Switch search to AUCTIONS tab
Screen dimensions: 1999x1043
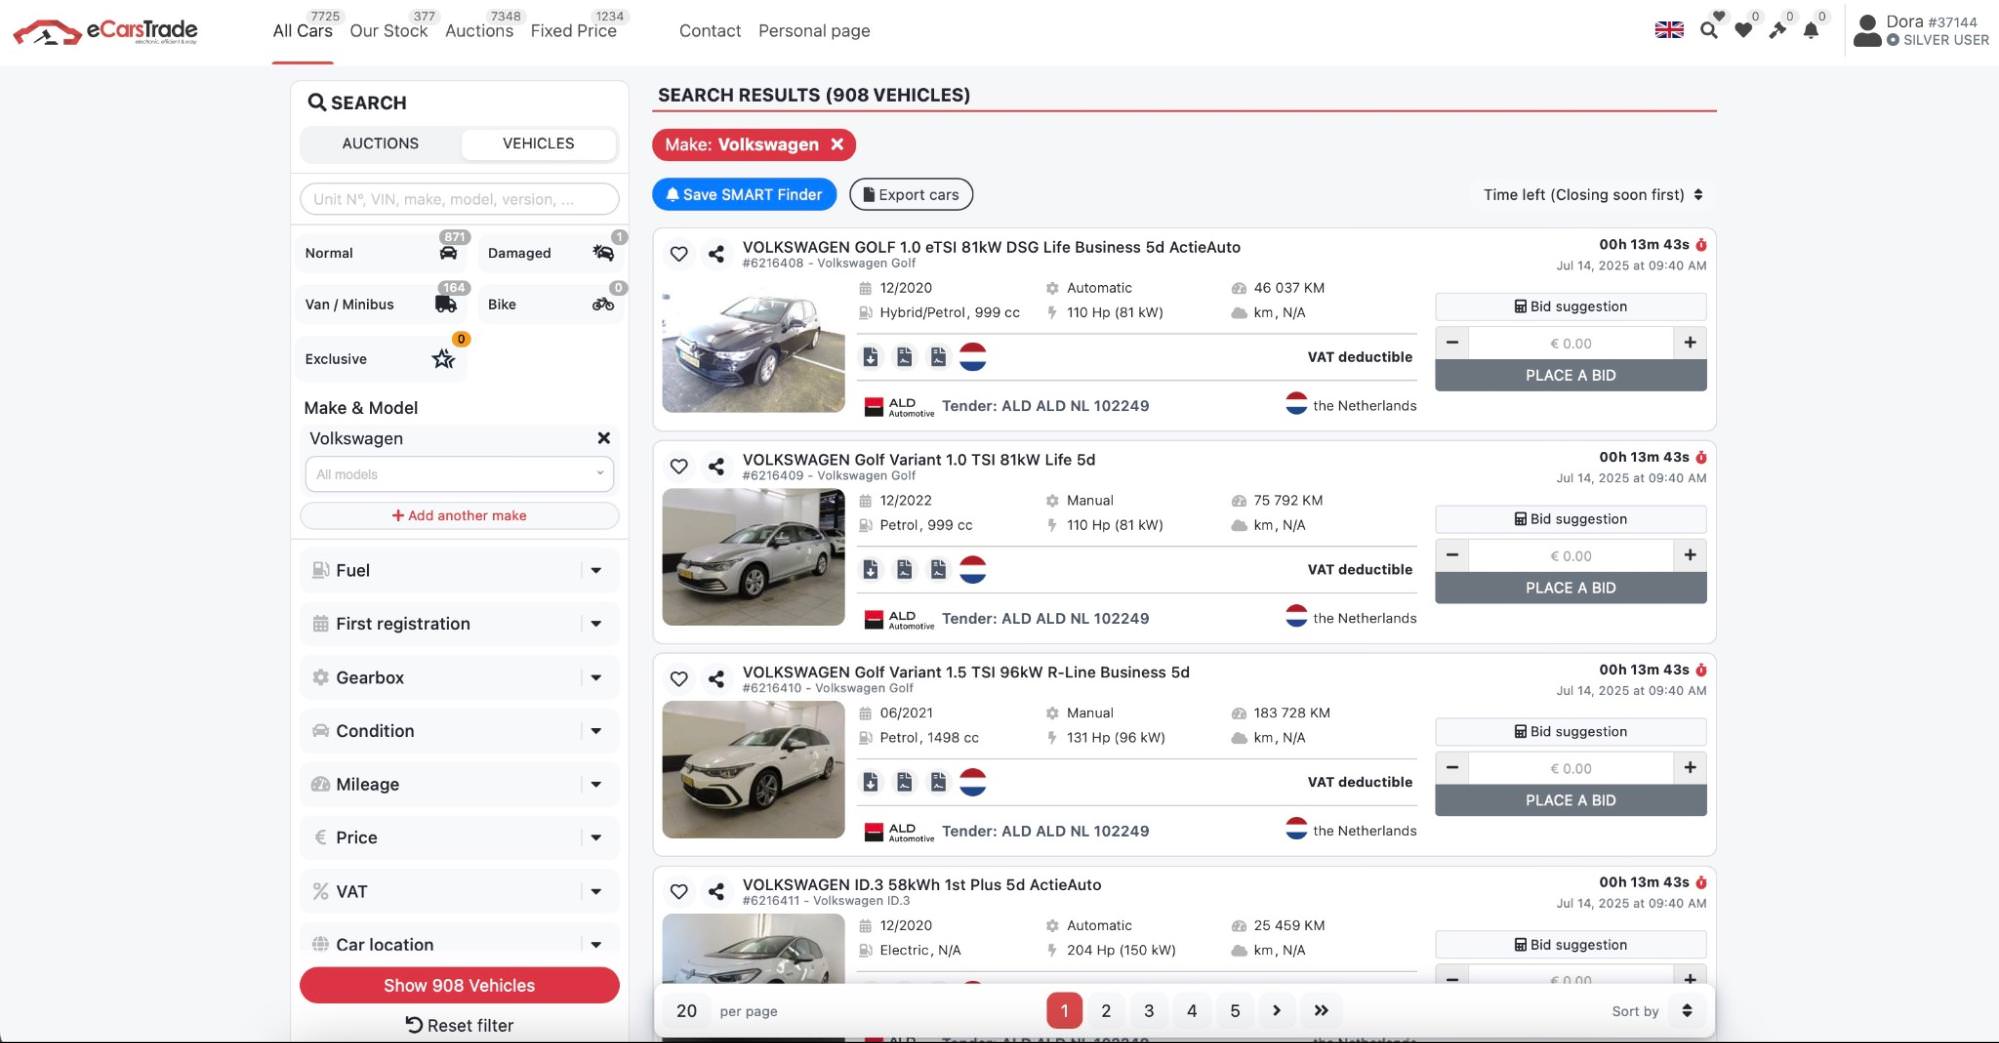pyautogui.click(x=380, y=144)
